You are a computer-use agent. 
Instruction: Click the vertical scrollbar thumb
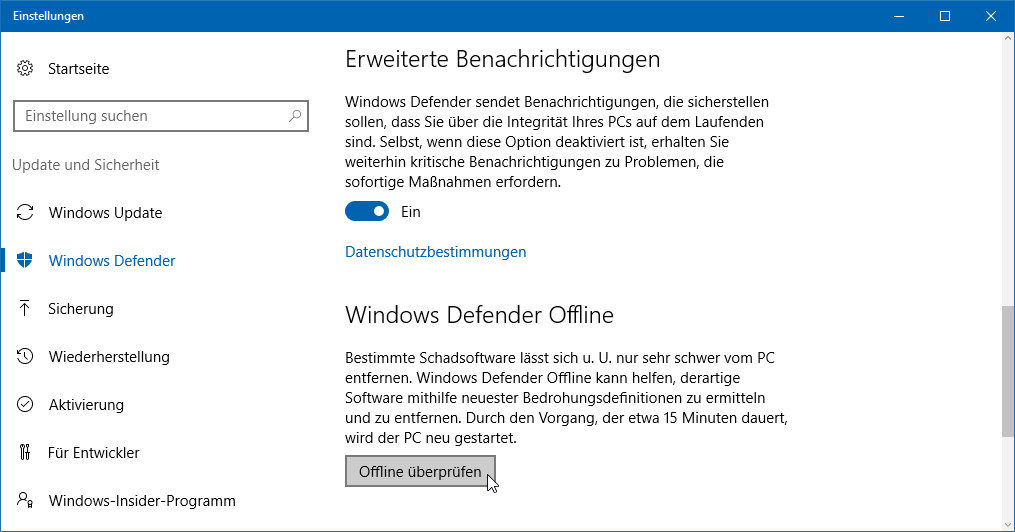click(1007, 370)
